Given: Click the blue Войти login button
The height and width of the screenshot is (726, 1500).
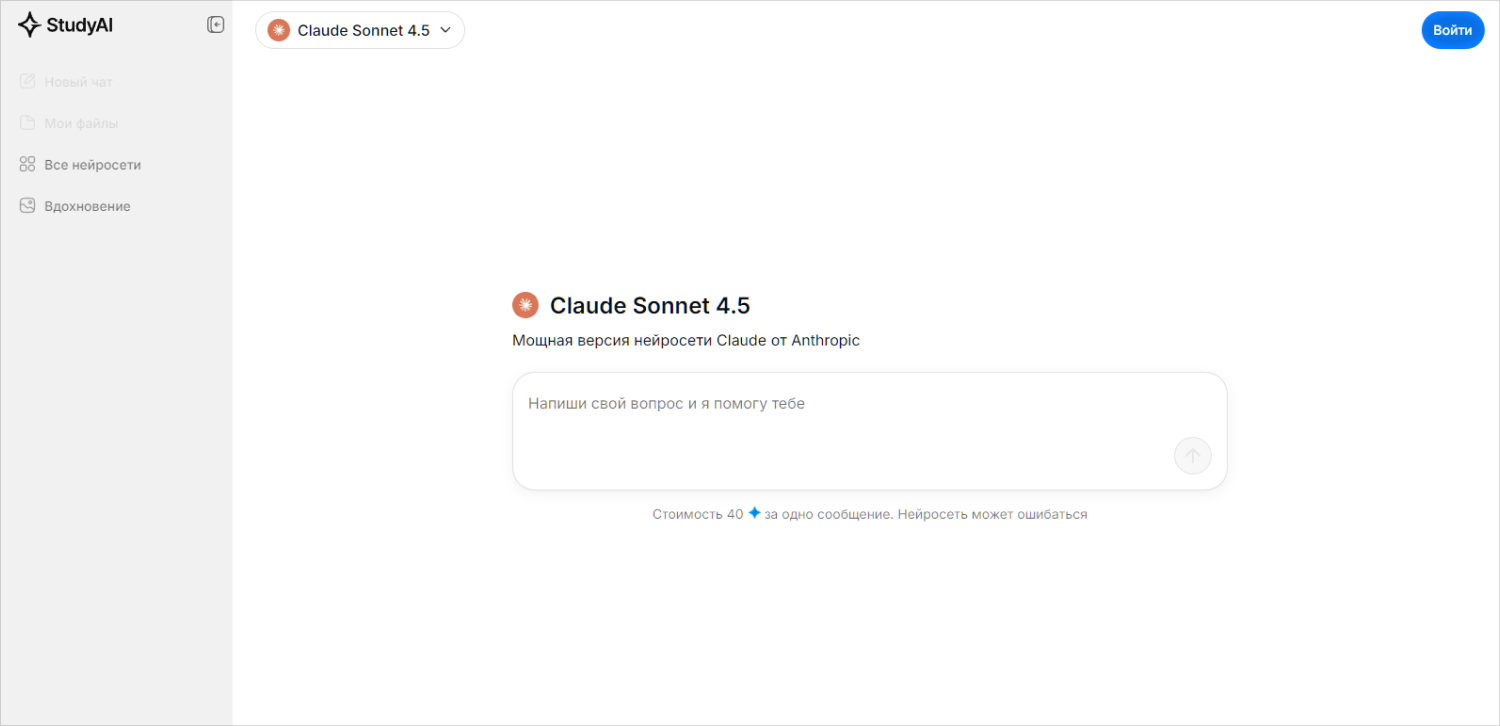Looking at the screenshot, I should click(x=1452, y=30).
